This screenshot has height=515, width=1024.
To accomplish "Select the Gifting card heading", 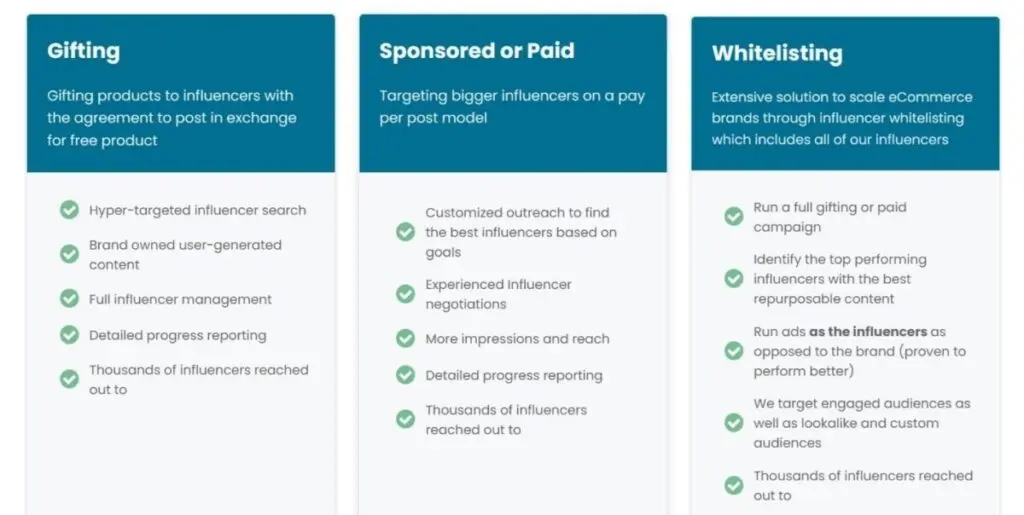I will 84,51.
